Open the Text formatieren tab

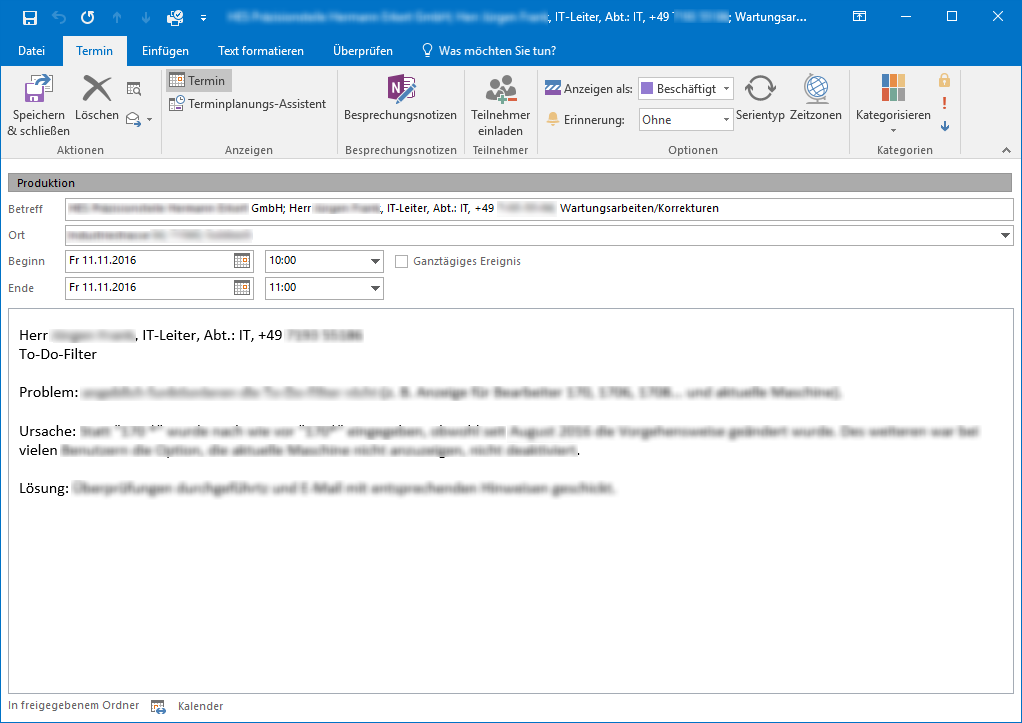261,51
